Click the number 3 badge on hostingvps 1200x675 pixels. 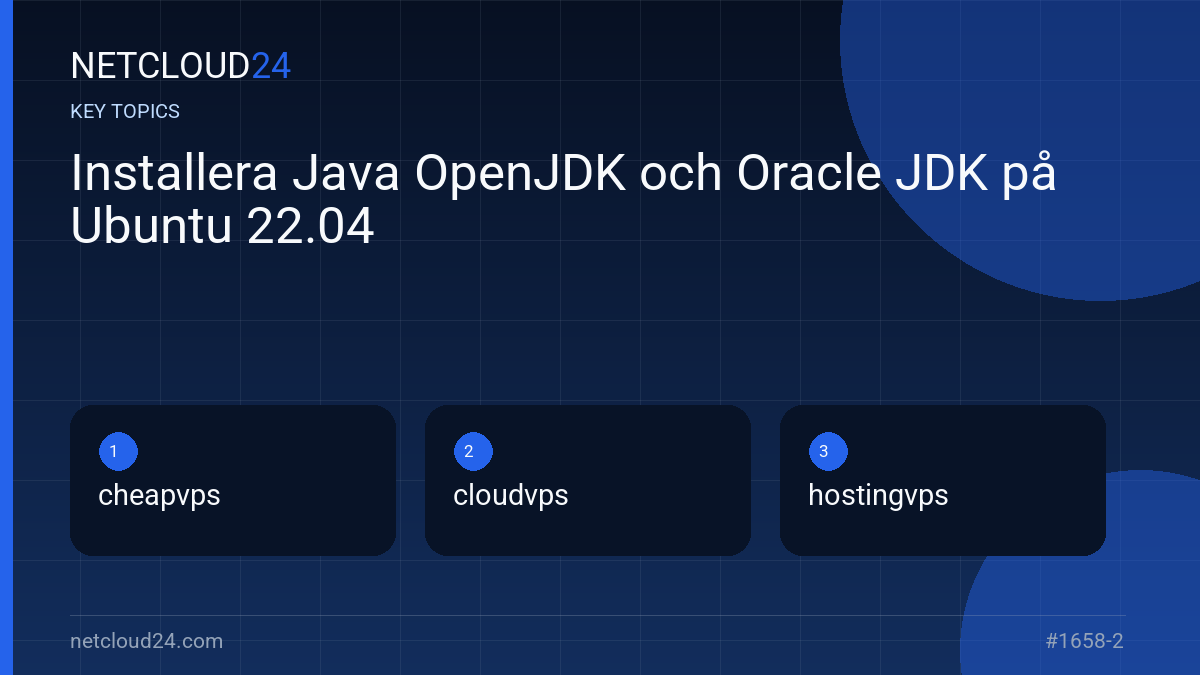pyautogui.click(x=828, y=452)
